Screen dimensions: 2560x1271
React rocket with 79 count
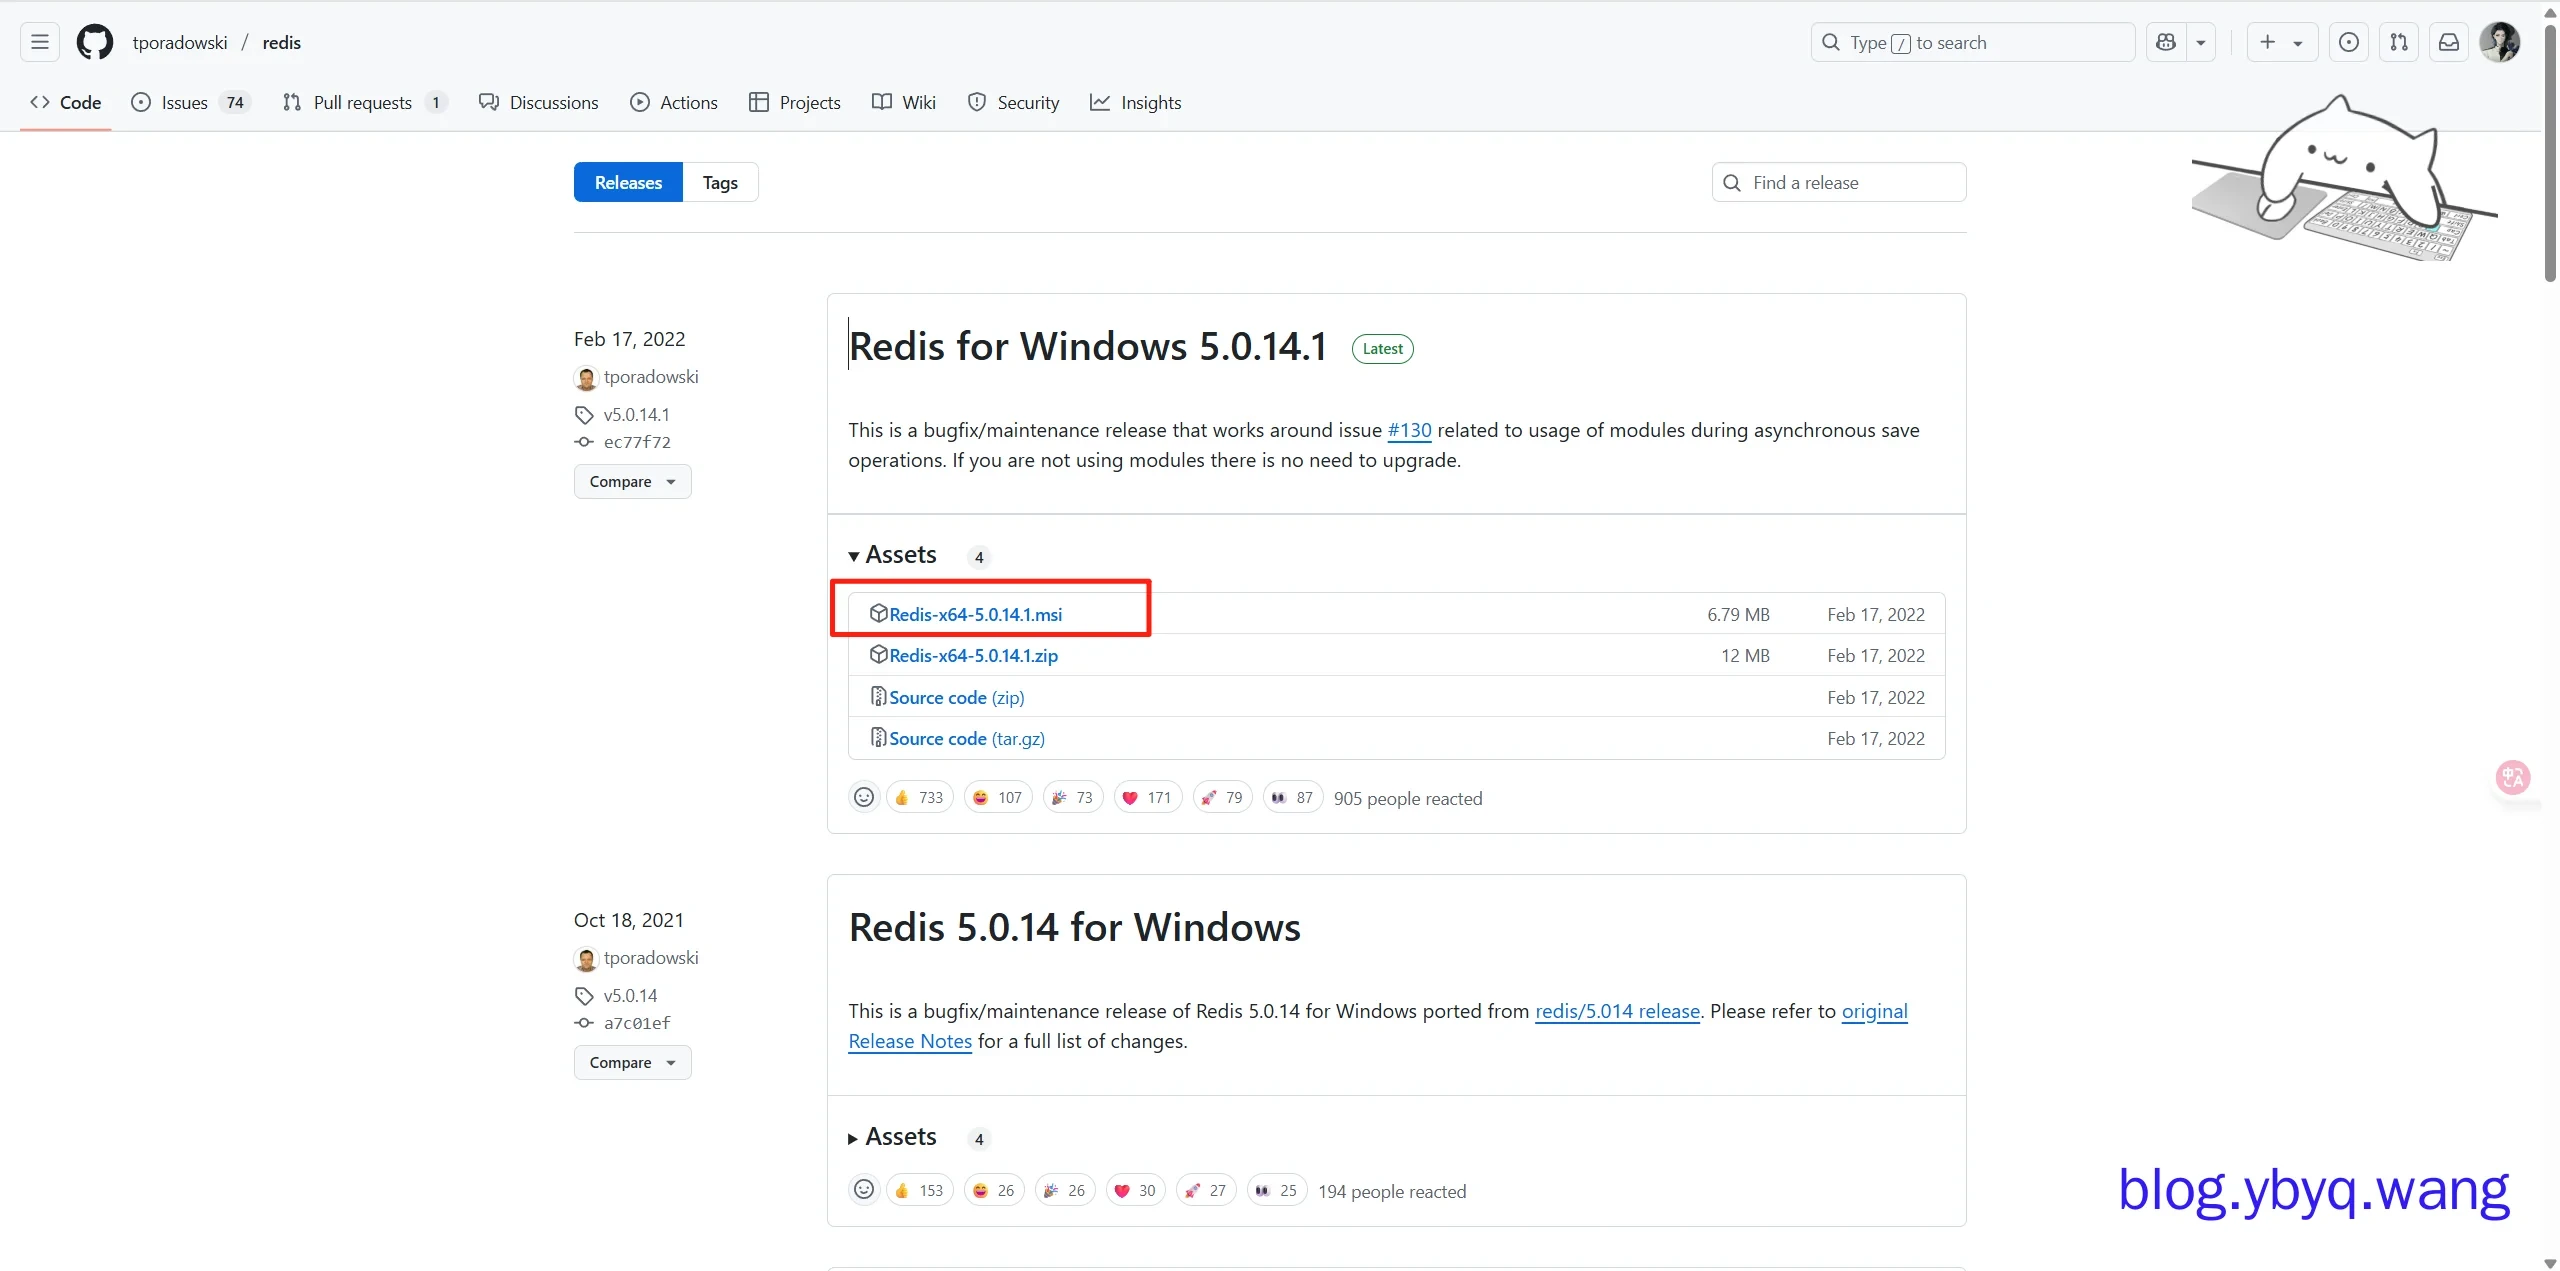coord(1223,797)
